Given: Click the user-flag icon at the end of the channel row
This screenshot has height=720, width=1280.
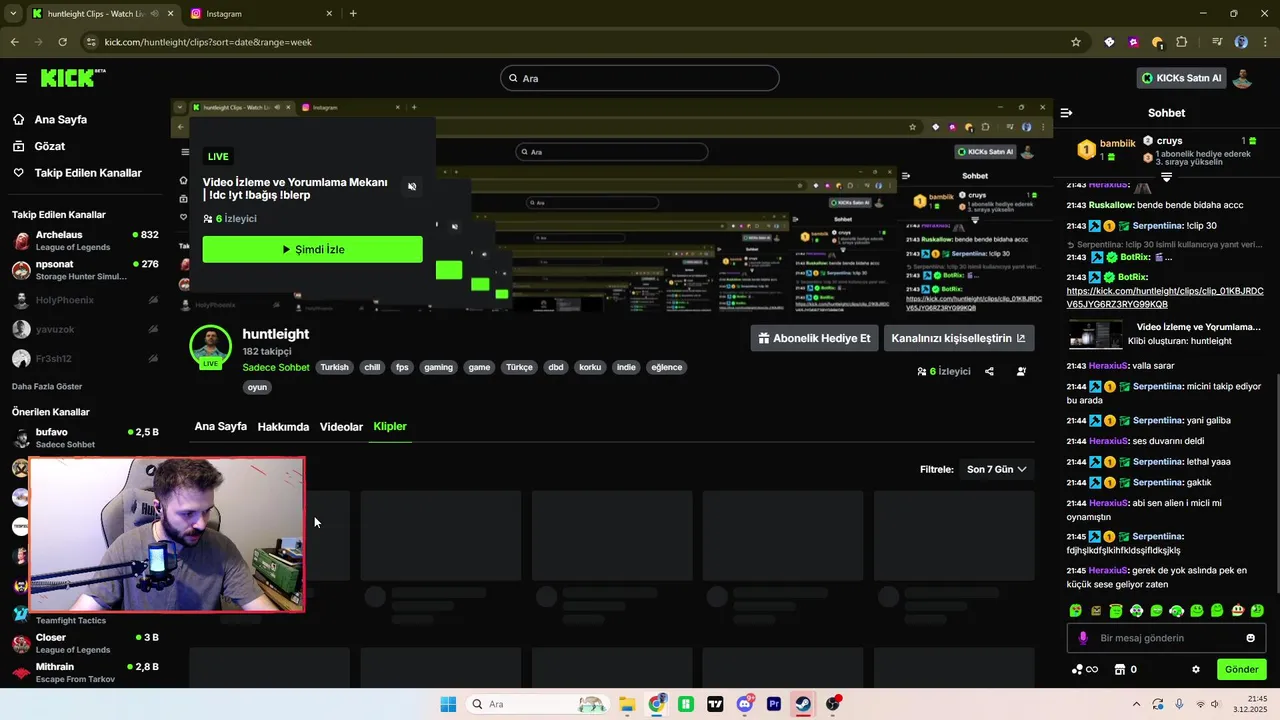Looking at the screenshot, I should (1021, 371).
